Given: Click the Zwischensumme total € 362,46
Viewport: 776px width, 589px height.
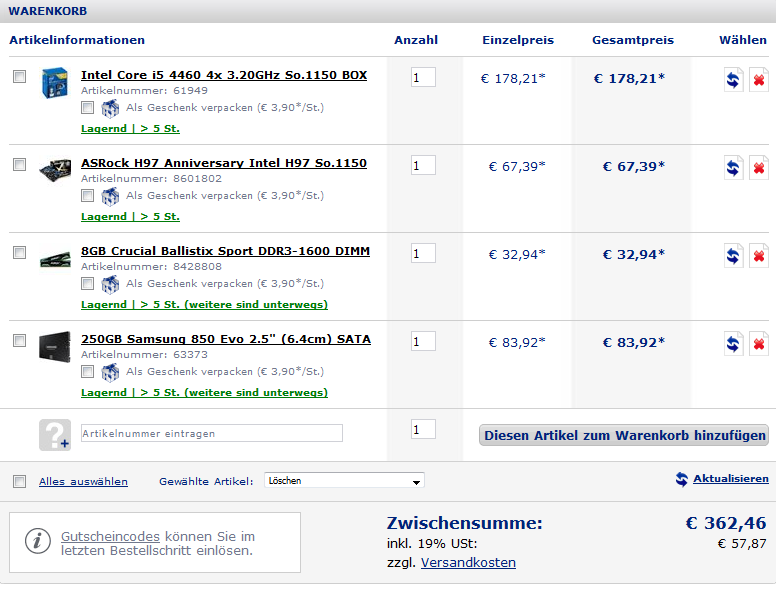Looking at the screenshot, I should click(726, 523).
